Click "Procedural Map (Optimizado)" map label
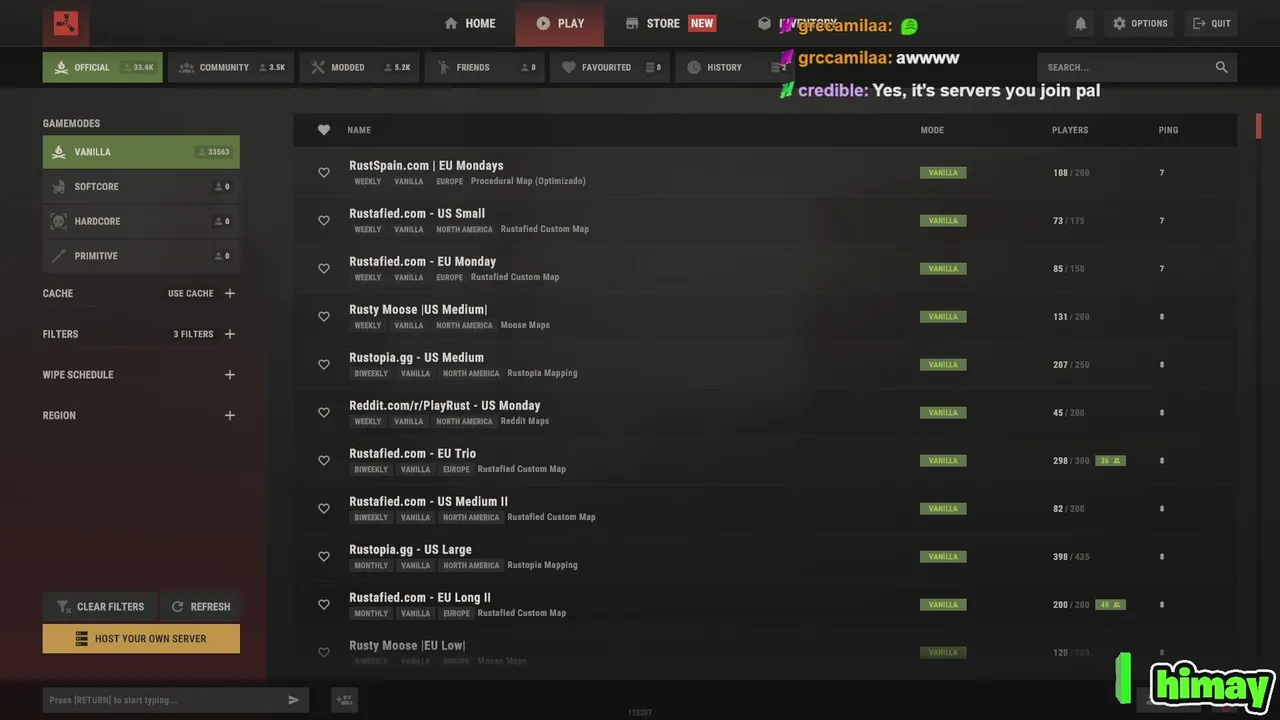 click(528, 181)
